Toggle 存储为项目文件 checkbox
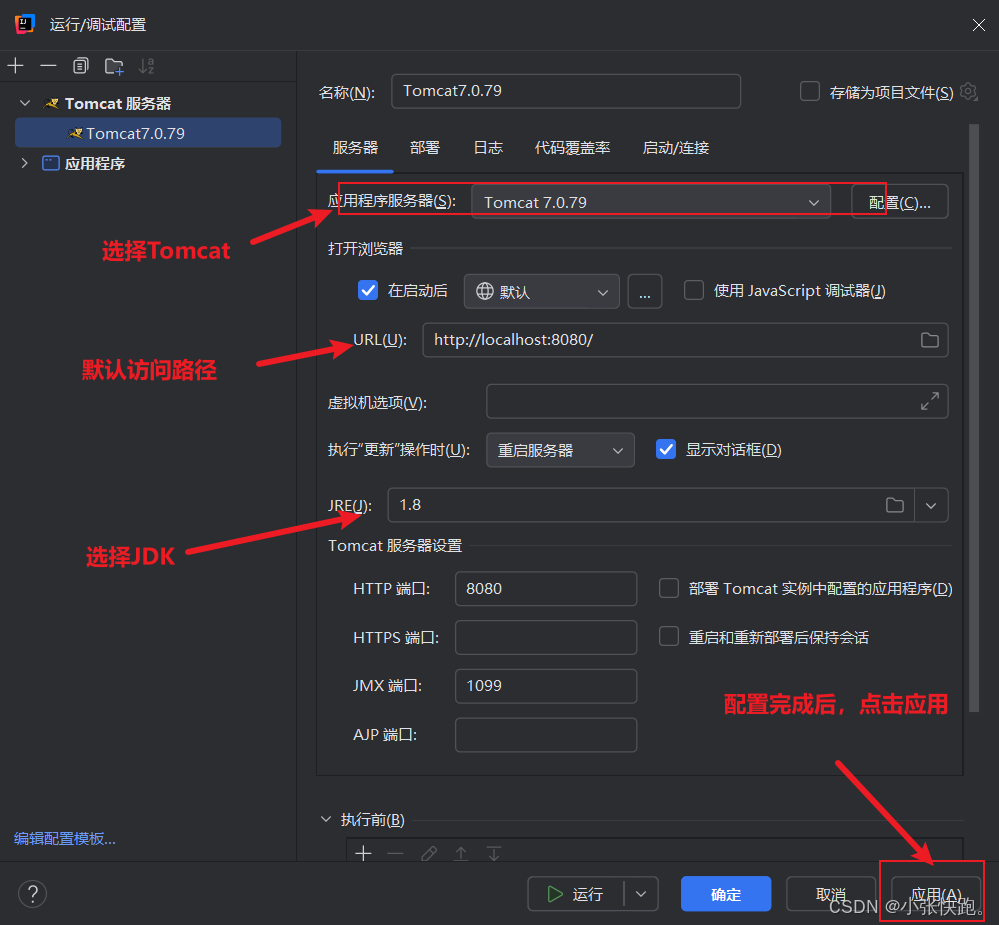Screen dimensions: 999x925 point(810,91)
